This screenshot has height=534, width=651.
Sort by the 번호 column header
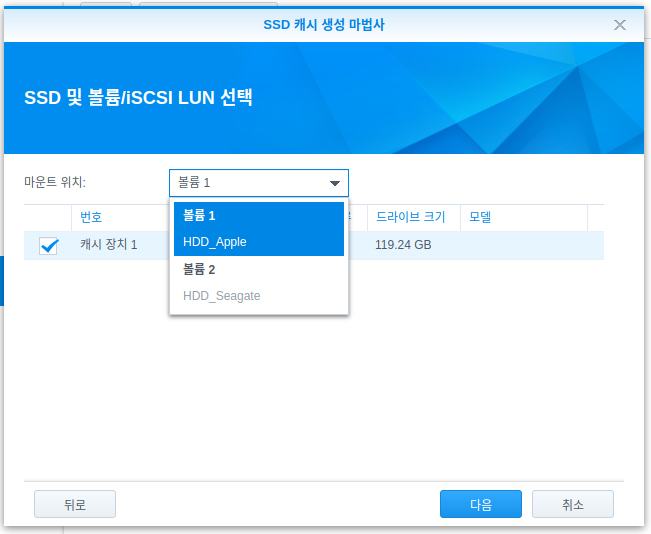(91, 217)
